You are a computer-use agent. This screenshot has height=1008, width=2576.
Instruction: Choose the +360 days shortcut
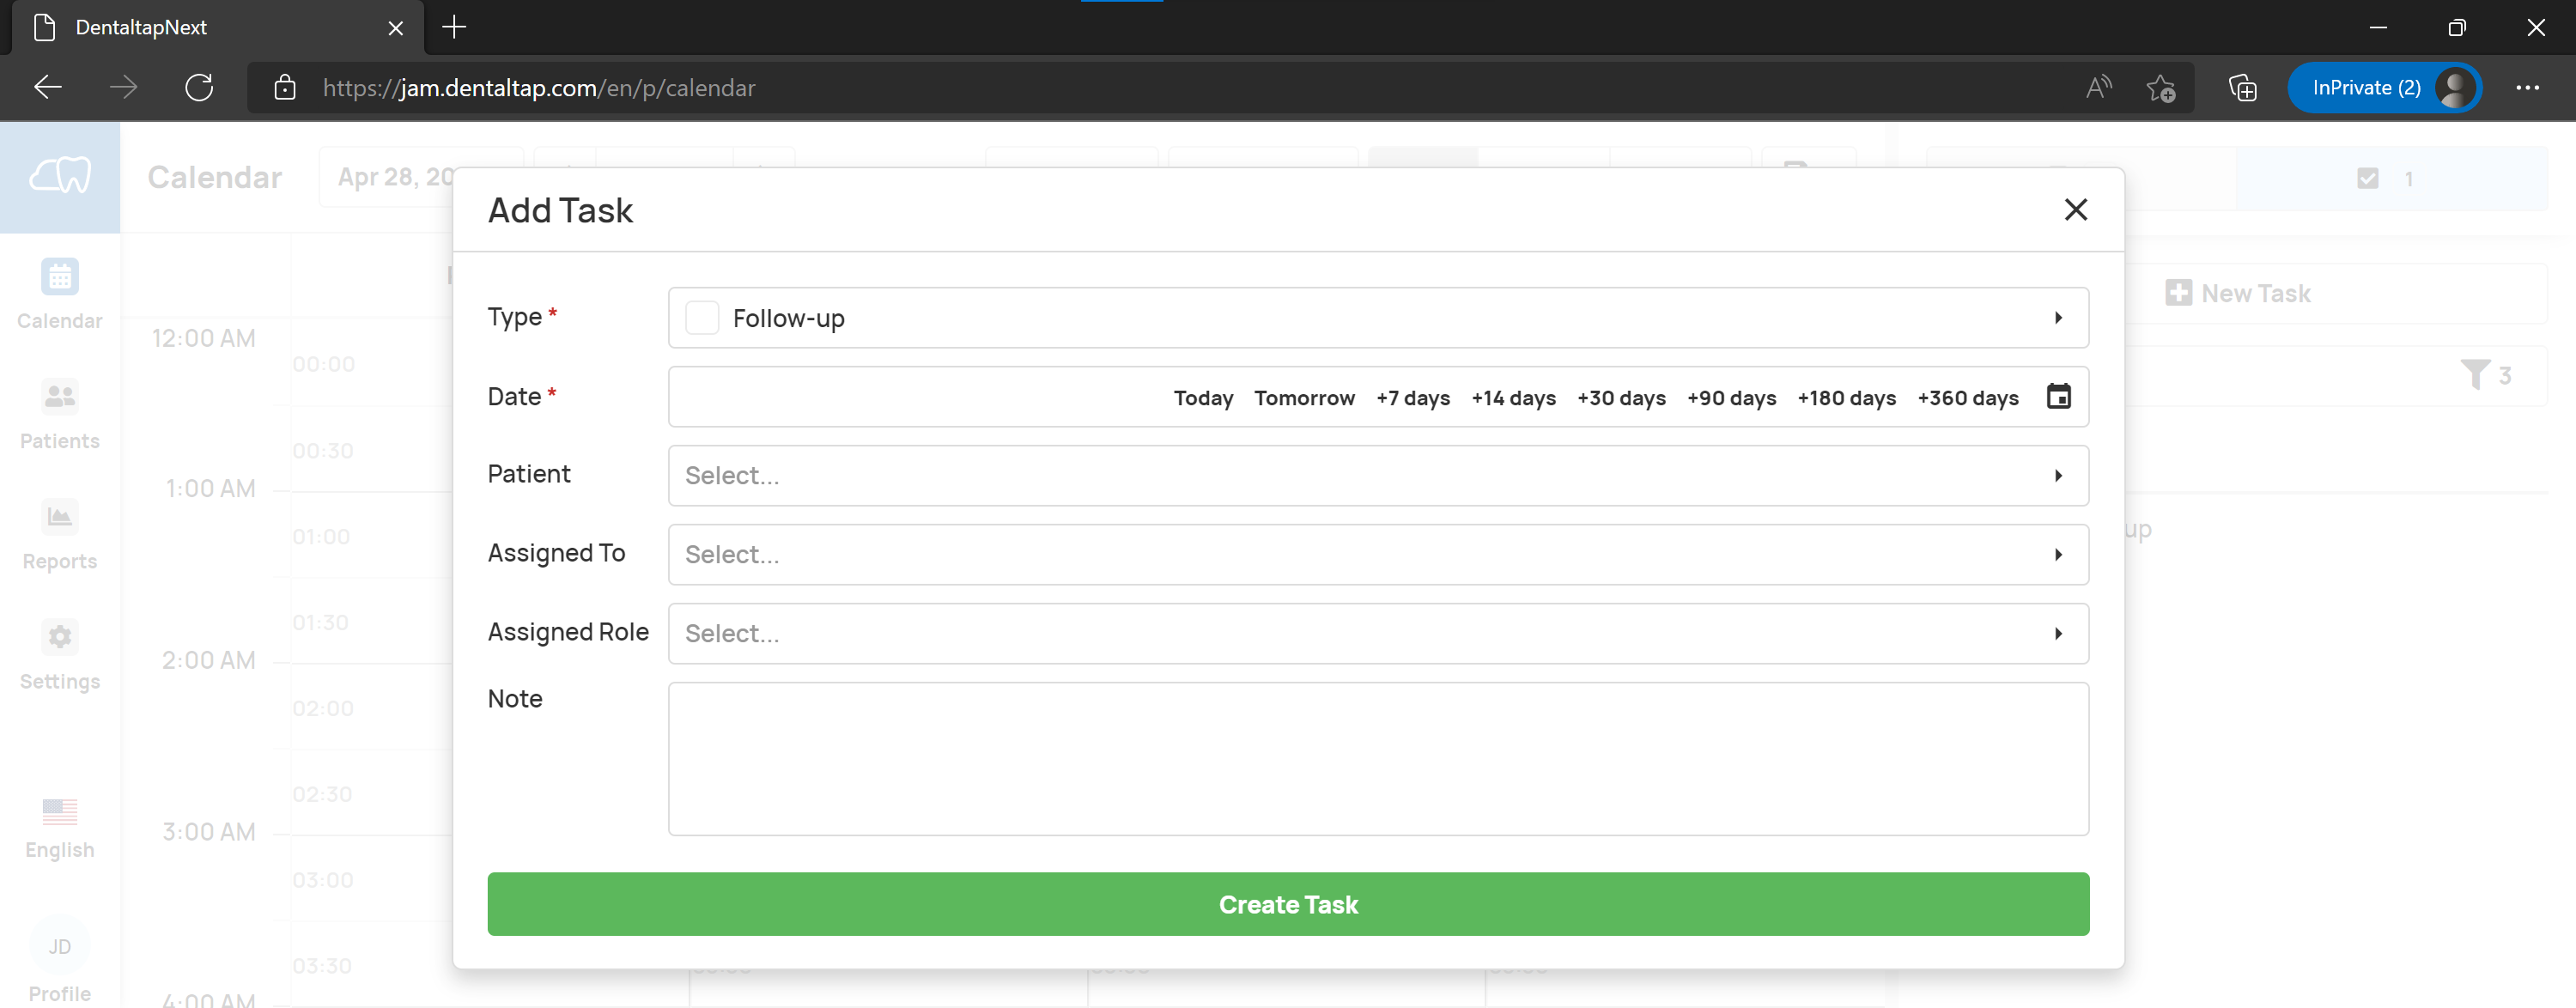1967,398
